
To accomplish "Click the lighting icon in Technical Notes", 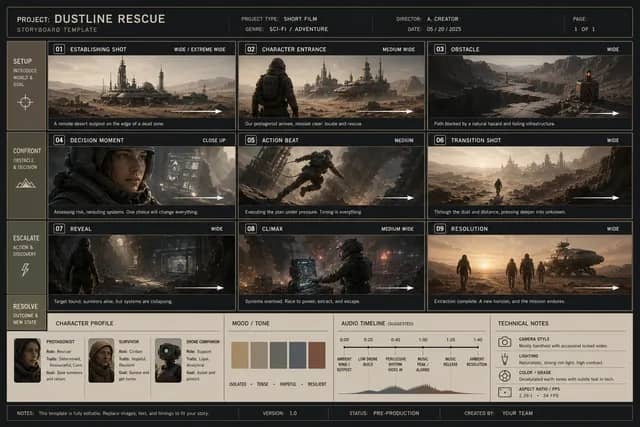I will [504, 359].
